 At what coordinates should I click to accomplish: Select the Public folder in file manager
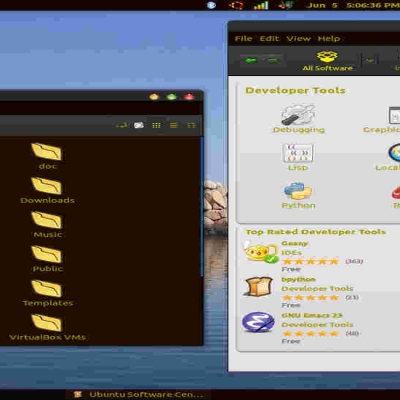[47, 259]
